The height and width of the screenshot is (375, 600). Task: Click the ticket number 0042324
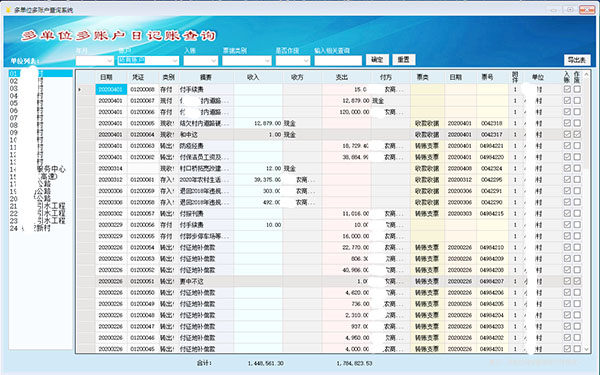click(492, 168)
